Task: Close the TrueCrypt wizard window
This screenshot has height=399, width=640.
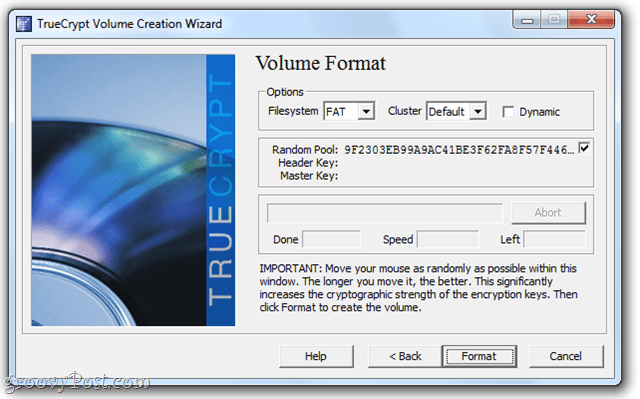Action: [591, 20]
